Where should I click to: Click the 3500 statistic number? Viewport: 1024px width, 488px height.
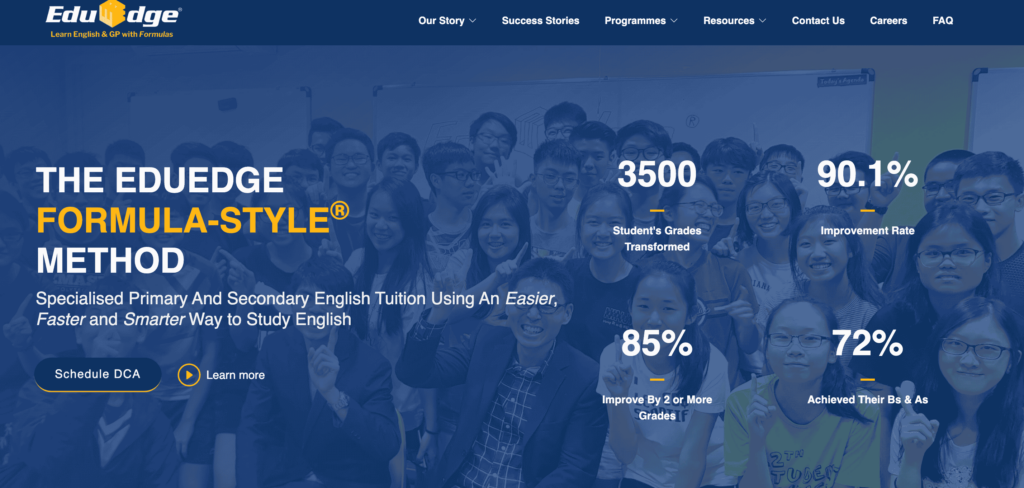(657, 174)
